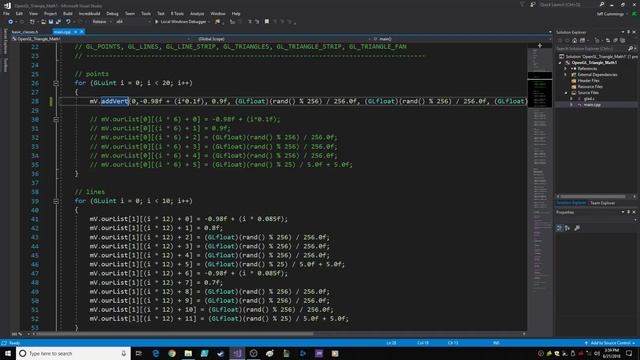Expand the References node
Screen dimensions: 640x360
pos(566,69)
